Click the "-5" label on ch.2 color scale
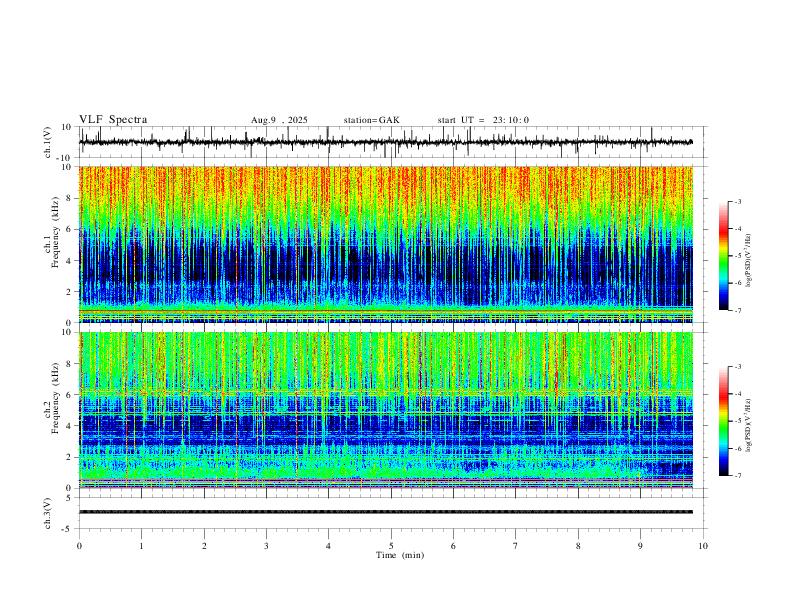Image resolution: width=792 pixels, height=612 pixels. (x=738, y=421)
